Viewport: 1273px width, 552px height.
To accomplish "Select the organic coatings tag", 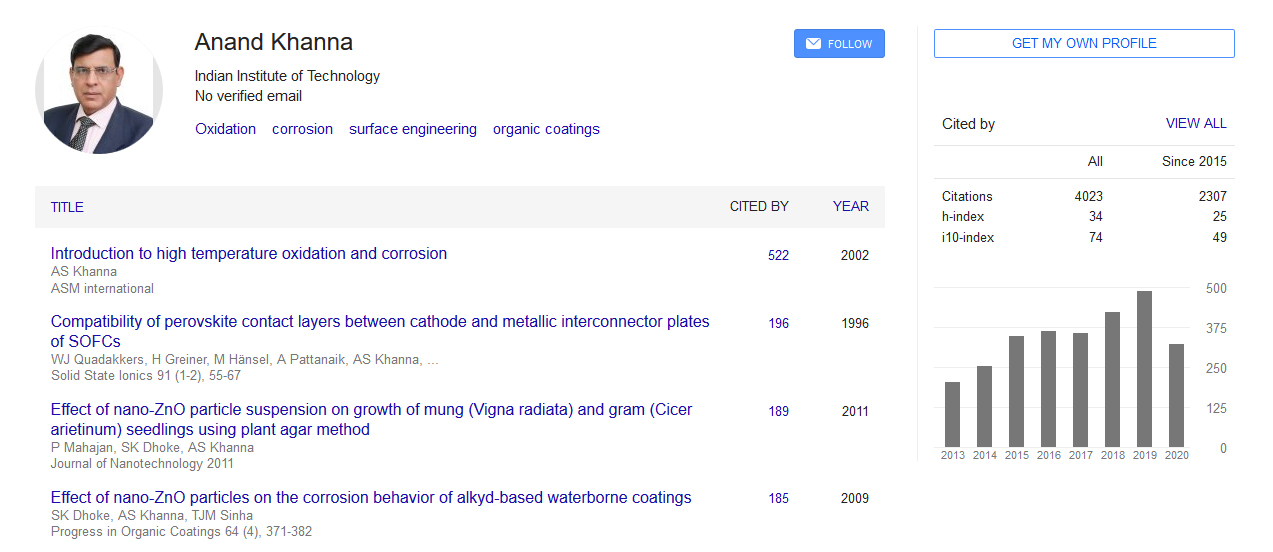I will tap(546, 129).
